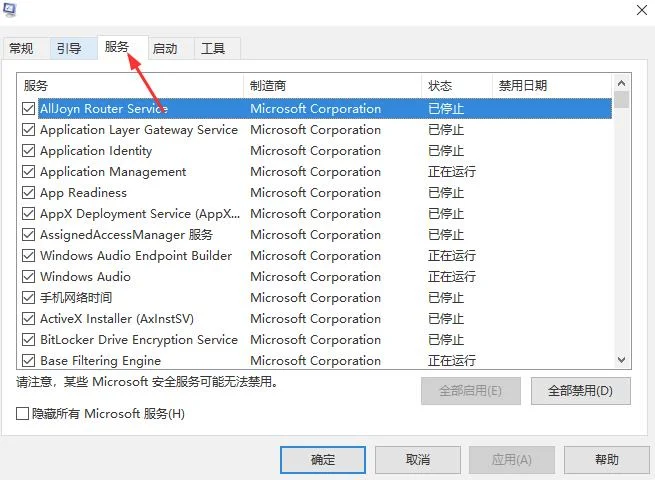Toggle AssignedAccessManager 服务 checkbox

click(28, 234)
